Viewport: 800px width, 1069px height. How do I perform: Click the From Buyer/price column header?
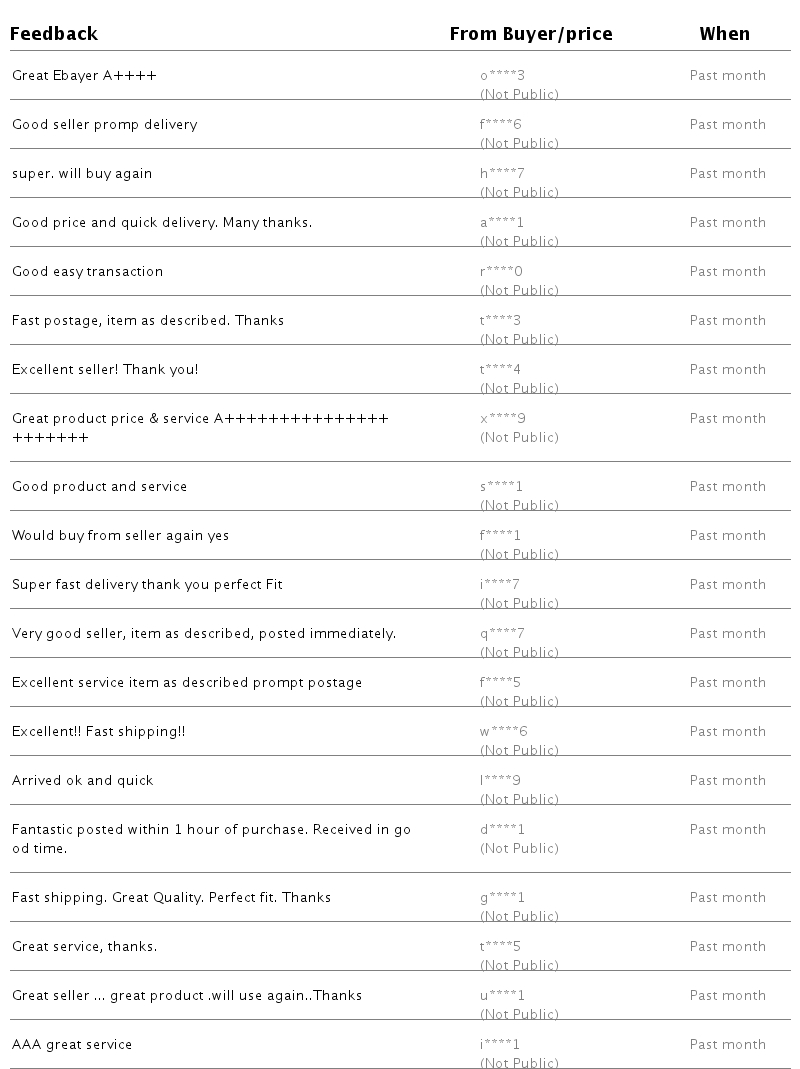tap(531, 33)
